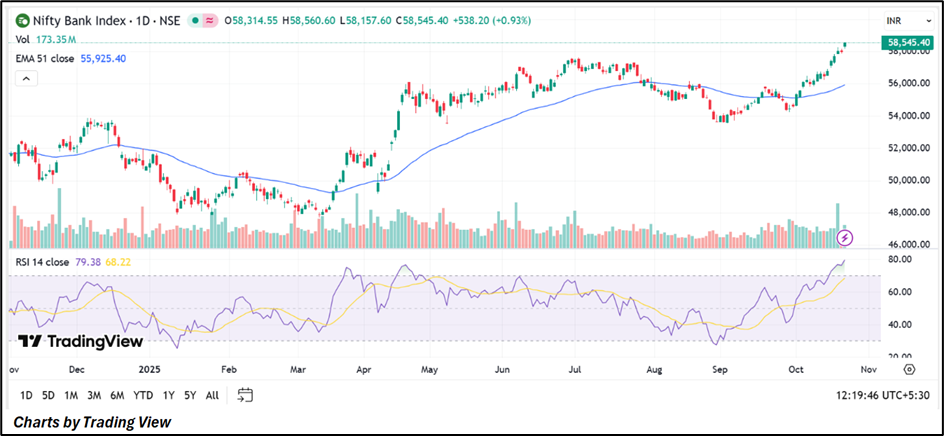Show All time range data
Screen dimensions: 944x436
click(212, 395)
